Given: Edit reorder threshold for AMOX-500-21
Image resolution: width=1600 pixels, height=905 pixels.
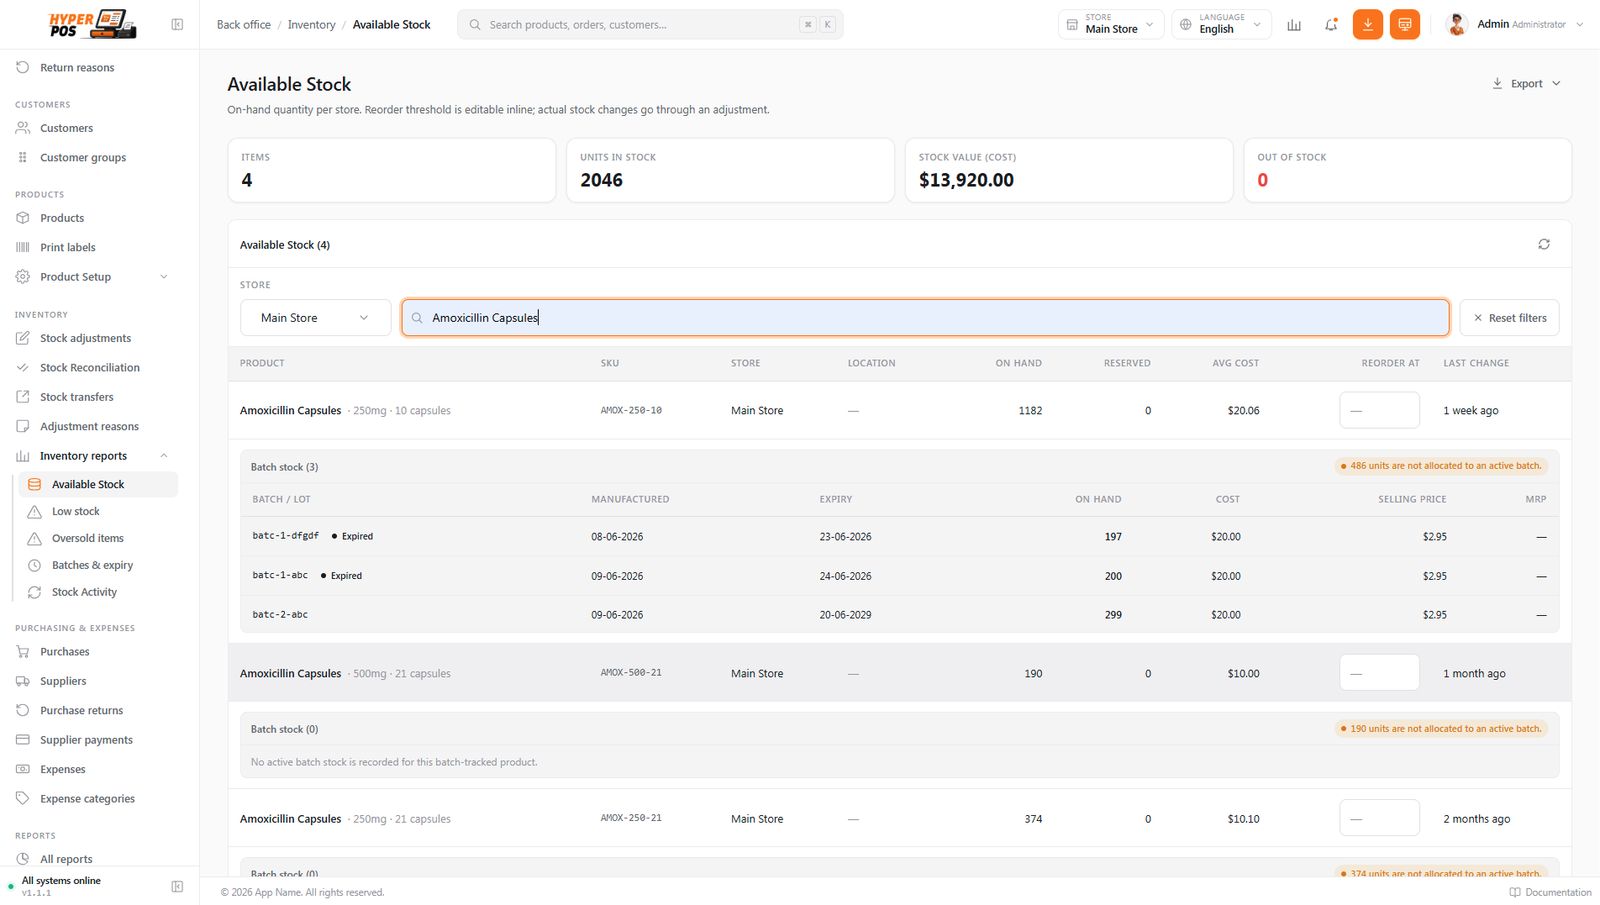Looking at the screenshot, I should [x=1379, y=673].
